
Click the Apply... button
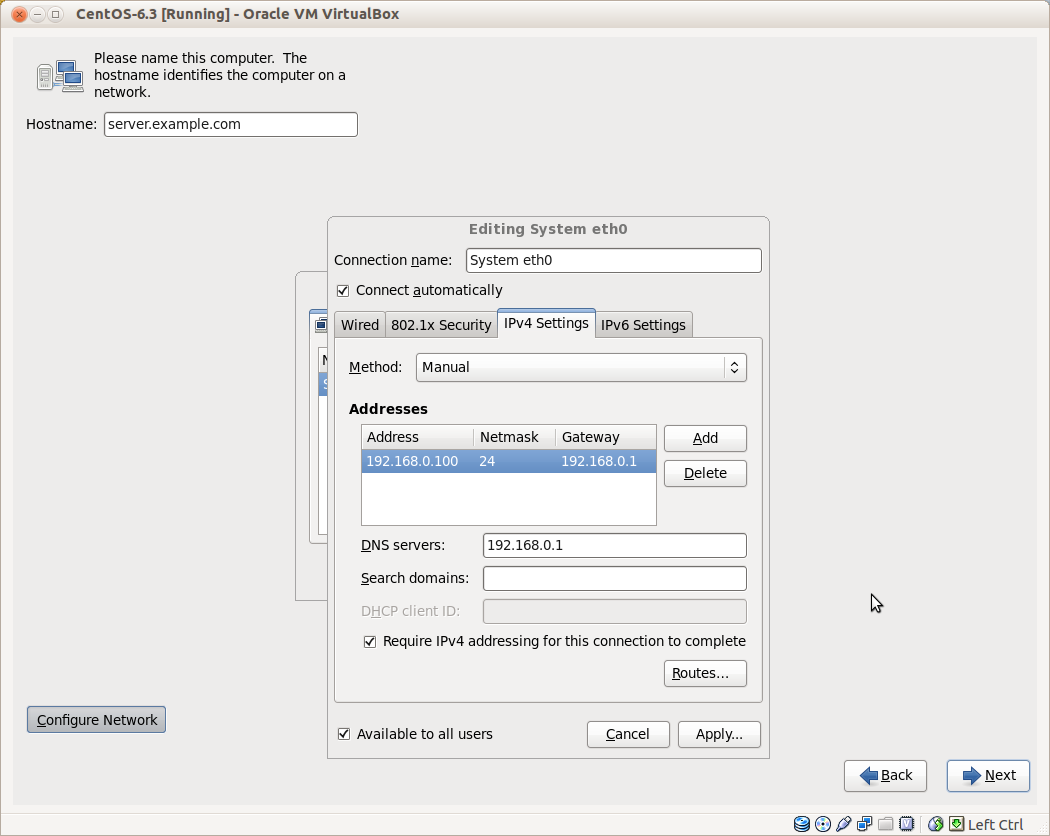(719, 734)
